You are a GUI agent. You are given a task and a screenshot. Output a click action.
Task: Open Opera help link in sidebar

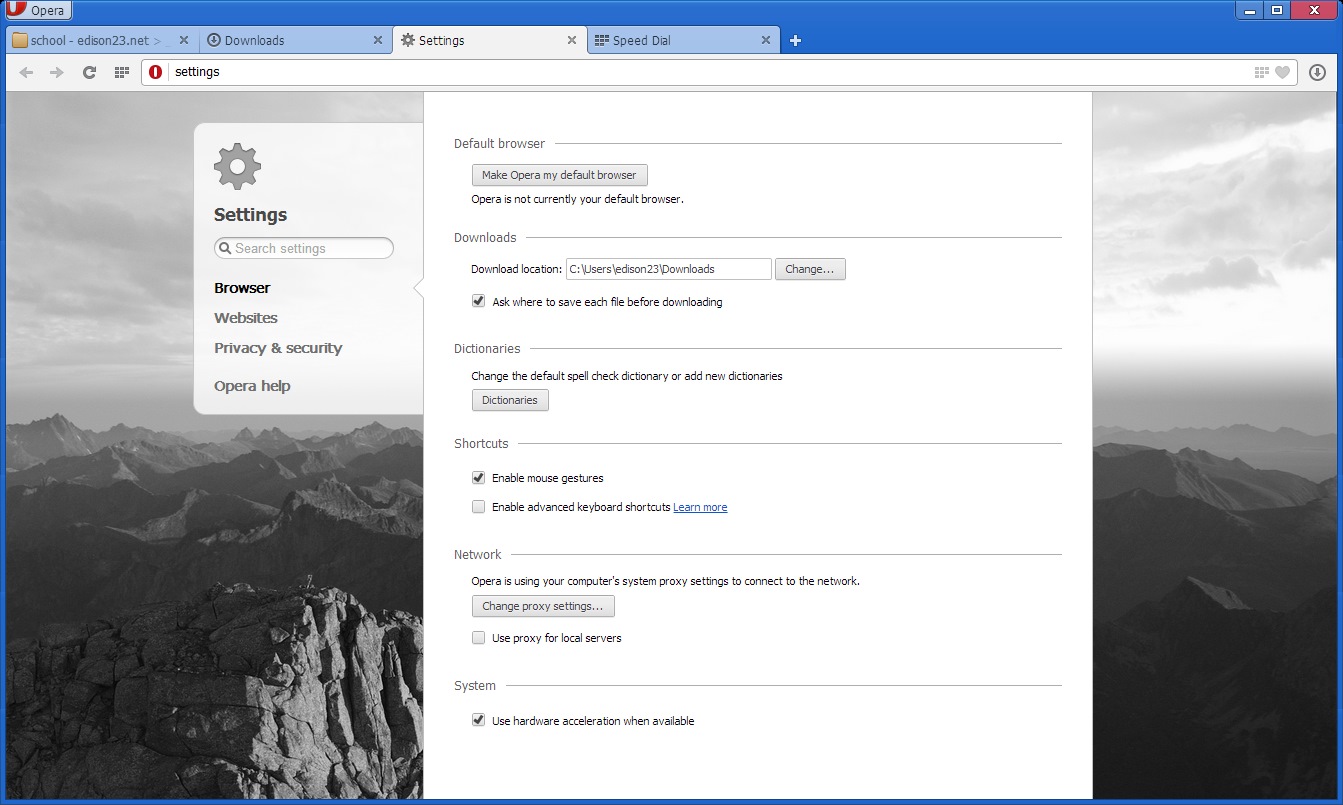[x=252, y=386]
